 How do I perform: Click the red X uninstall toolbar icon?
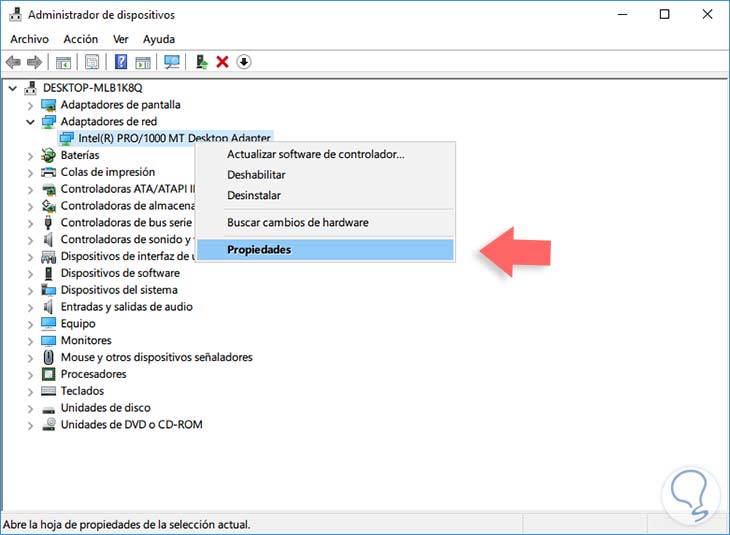pyautogui.click(x=222, y=62)
